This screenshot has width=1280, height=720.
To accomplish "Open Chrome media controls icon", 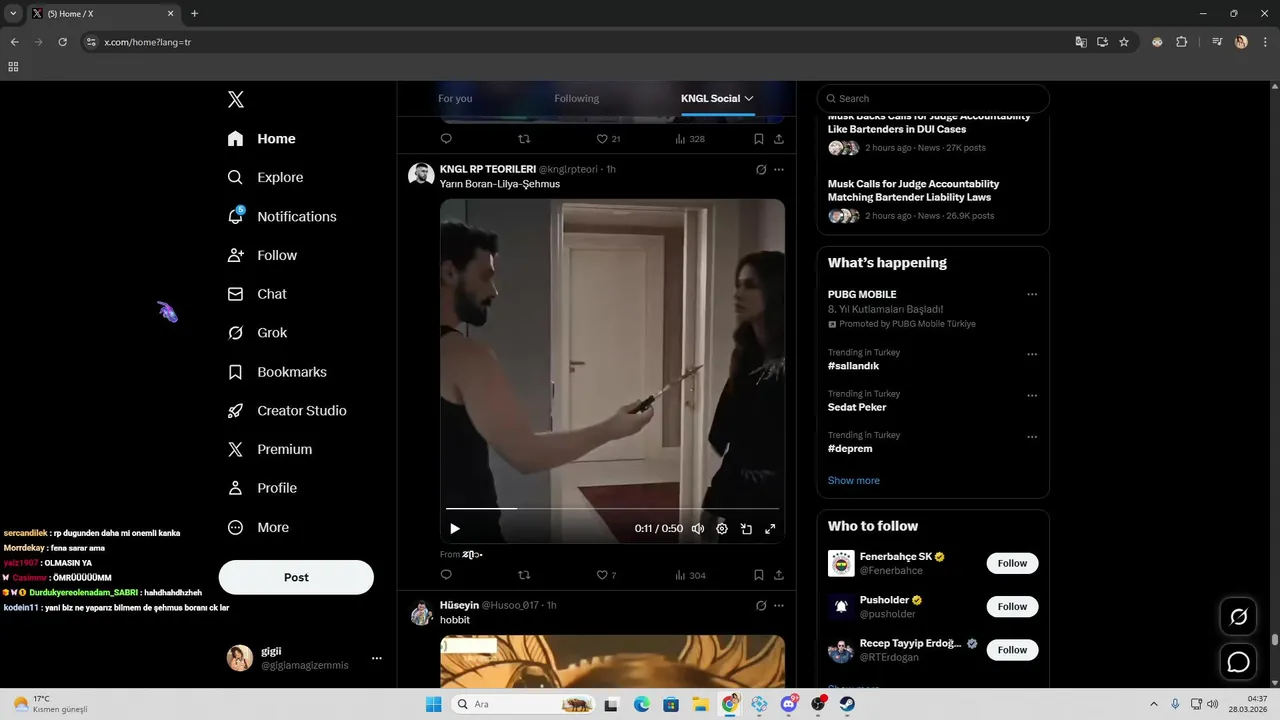I will click(x=1217, y=42).
